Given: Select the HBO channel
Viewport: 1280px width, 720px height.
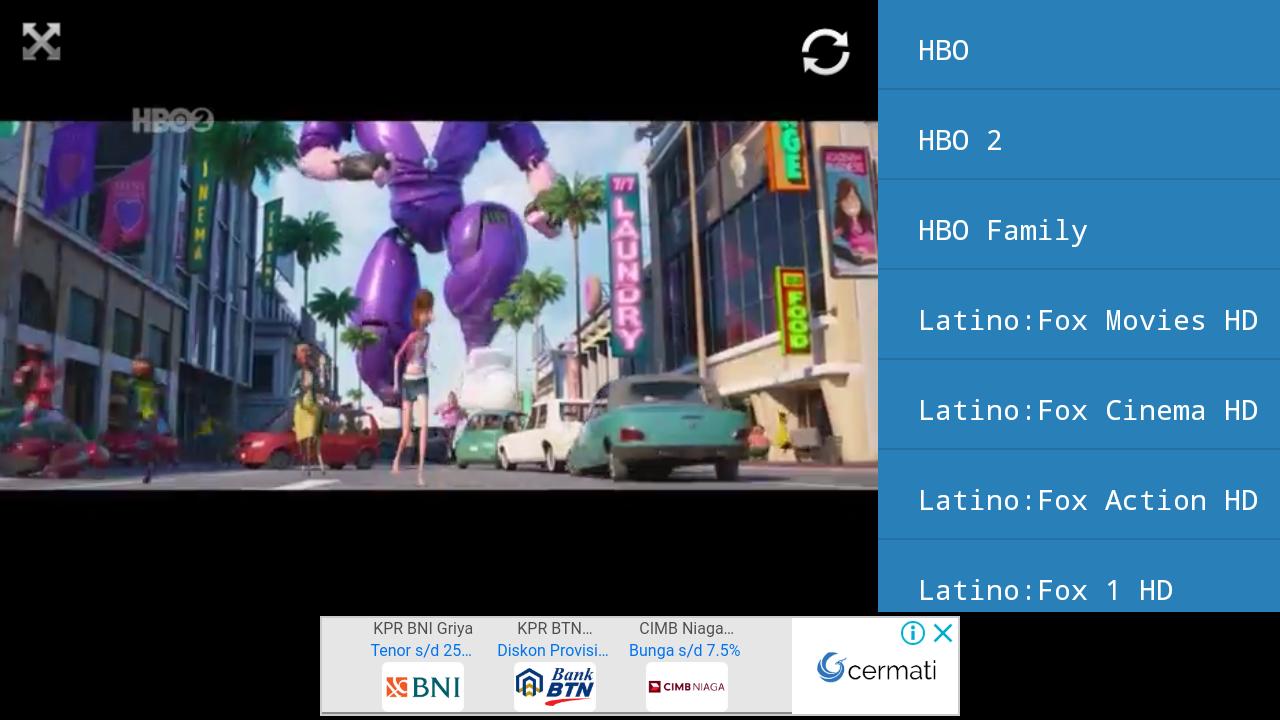Looking at the screenshot, I should (x=1079, y=45).
